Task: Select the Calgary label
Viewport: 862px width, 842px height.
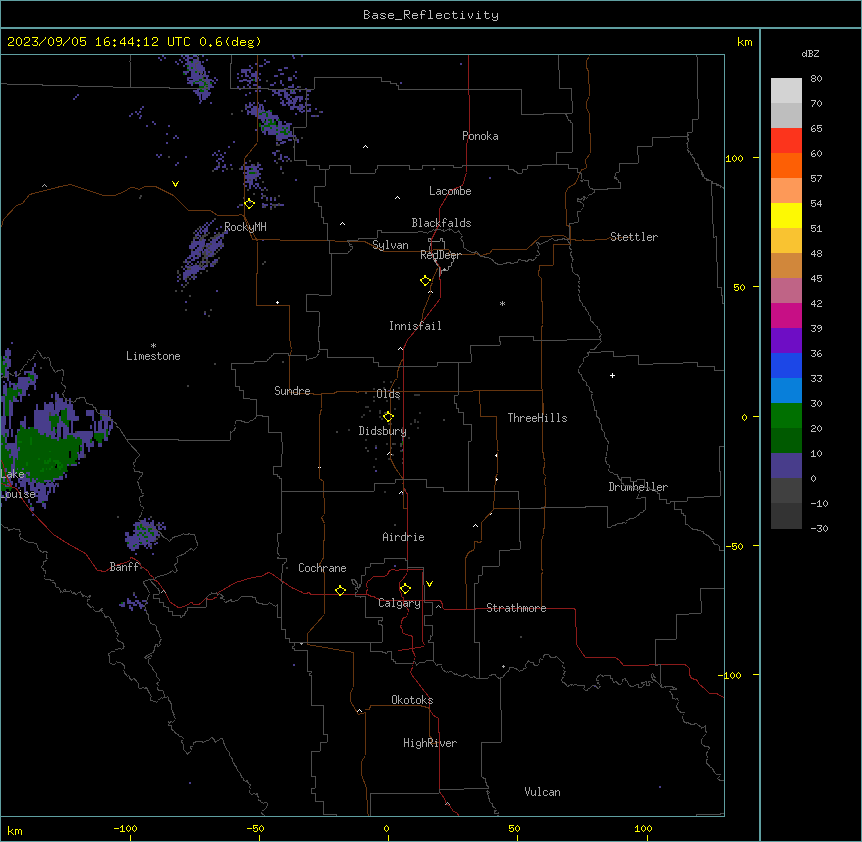Action: (x=399, y=603)
